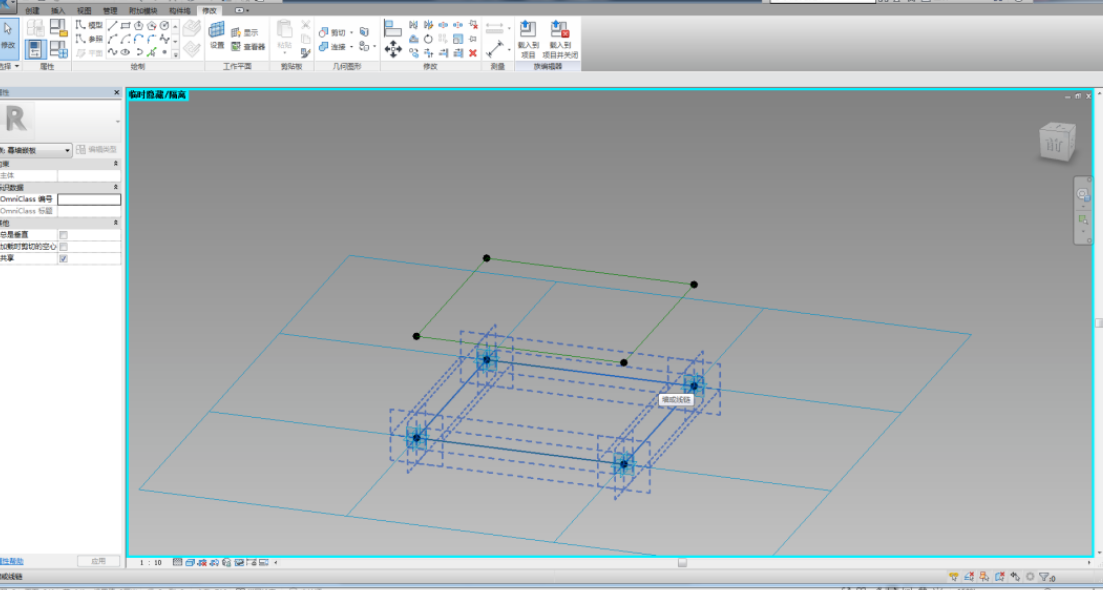Click the 模型 line button
This screenshot has width=1103, height=590.
[89, 25]
